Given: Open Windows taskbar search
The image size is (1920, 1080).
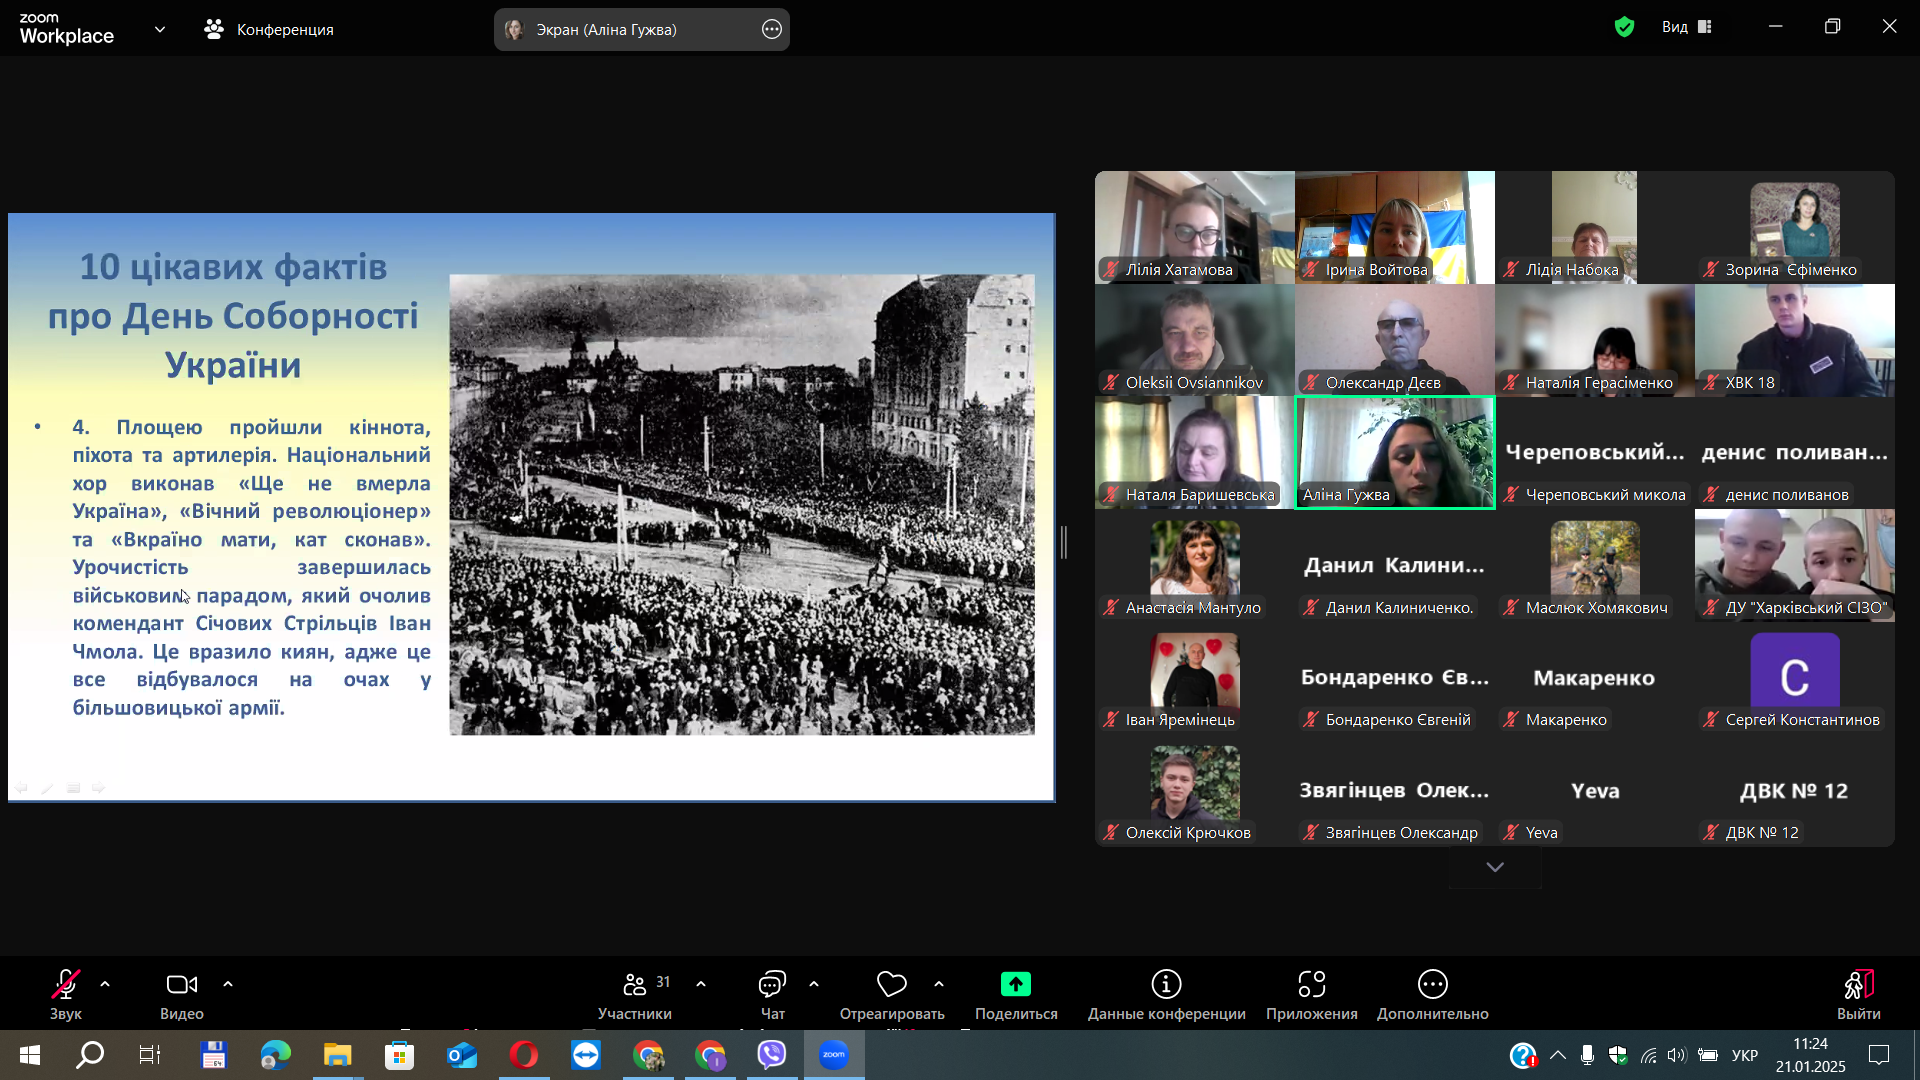Looking at the screenshot, I should (x=91, y=1055).
